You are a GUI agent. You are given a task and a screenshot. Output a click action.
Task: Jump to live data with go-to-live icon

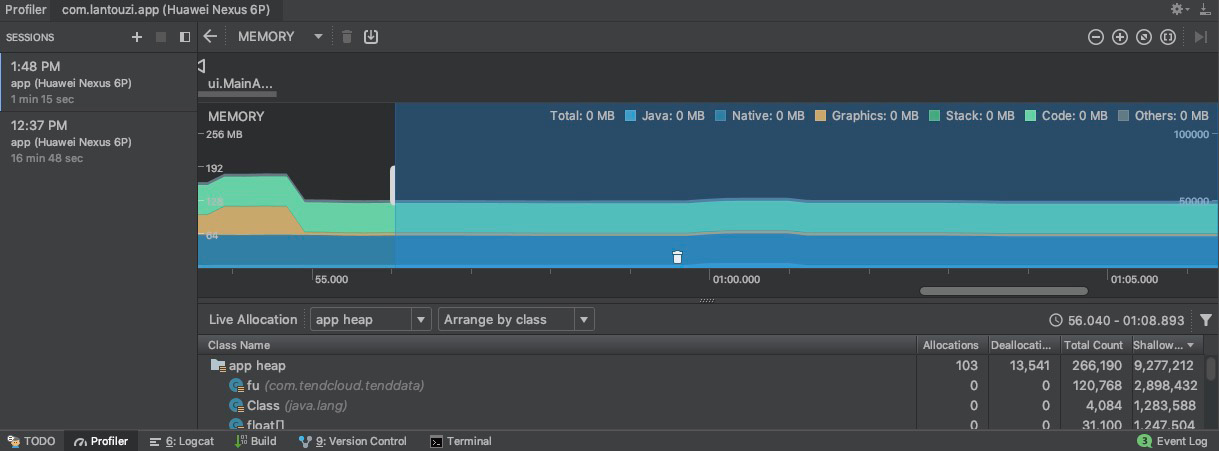[x=1201, y=37]
